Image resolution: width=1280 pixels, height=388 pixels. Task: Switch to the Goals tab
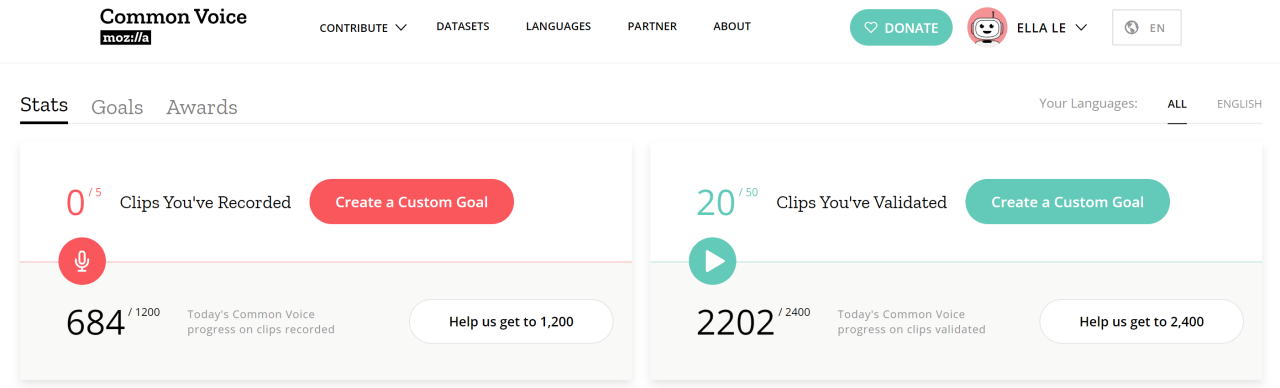(x=117, y=107)
